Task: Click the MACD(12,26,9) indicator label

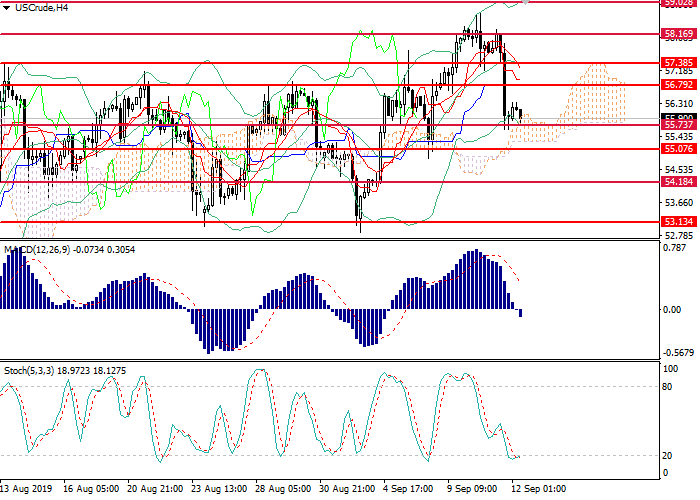Action: pyautogui.click(x=40, y=248)
